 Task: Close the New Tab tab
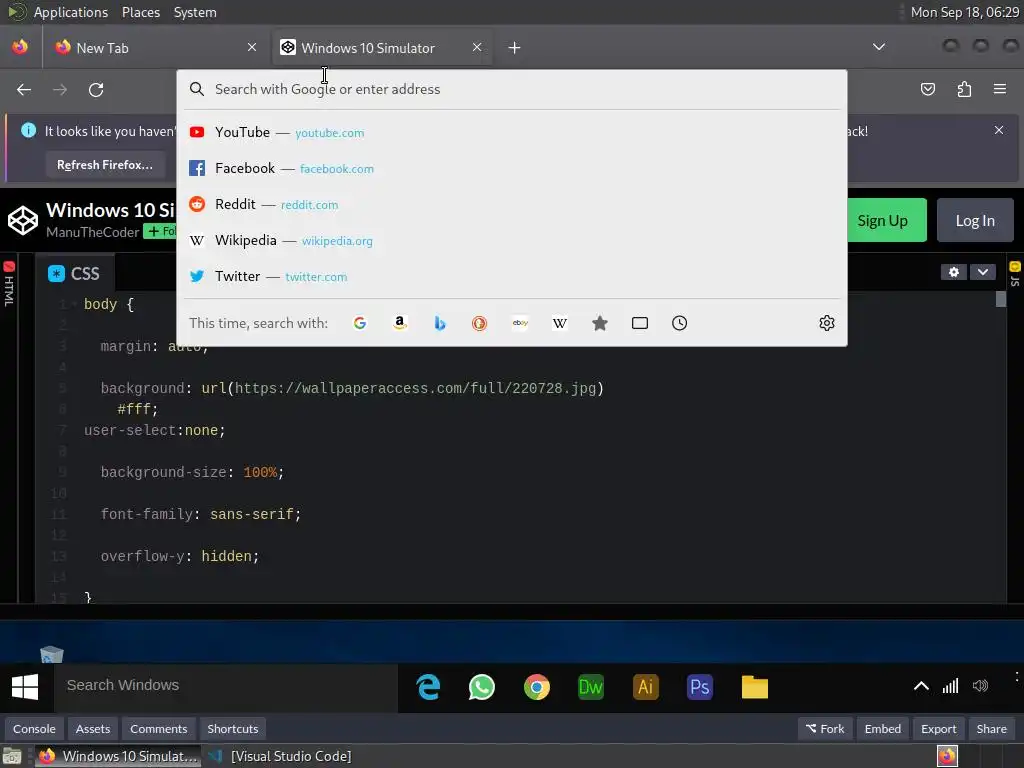(252, 47)
